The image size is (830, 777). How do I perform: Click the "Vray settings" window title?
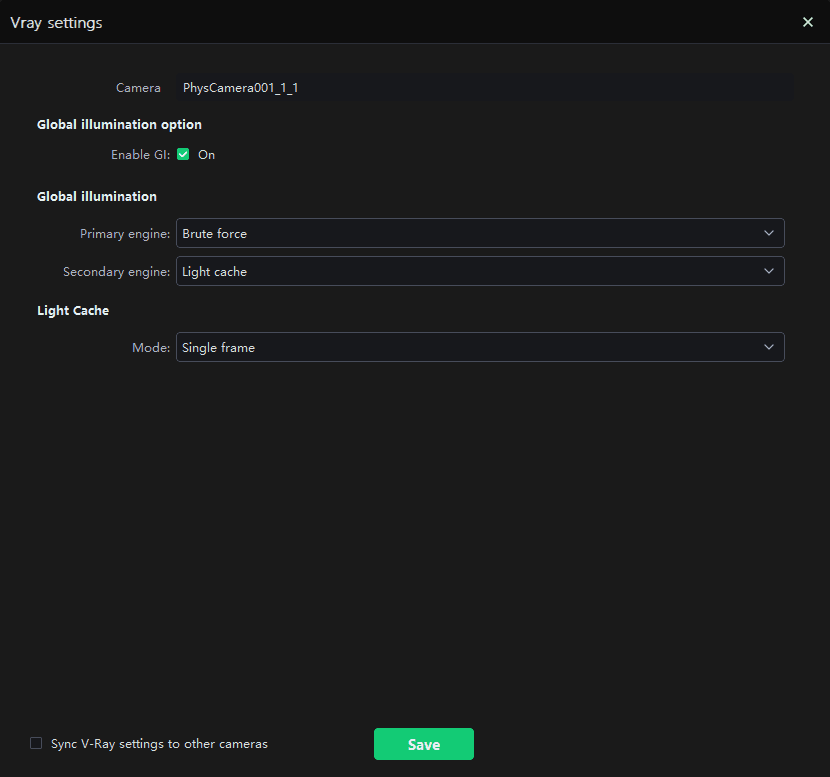pyautogui.click(x=56, y=22)
